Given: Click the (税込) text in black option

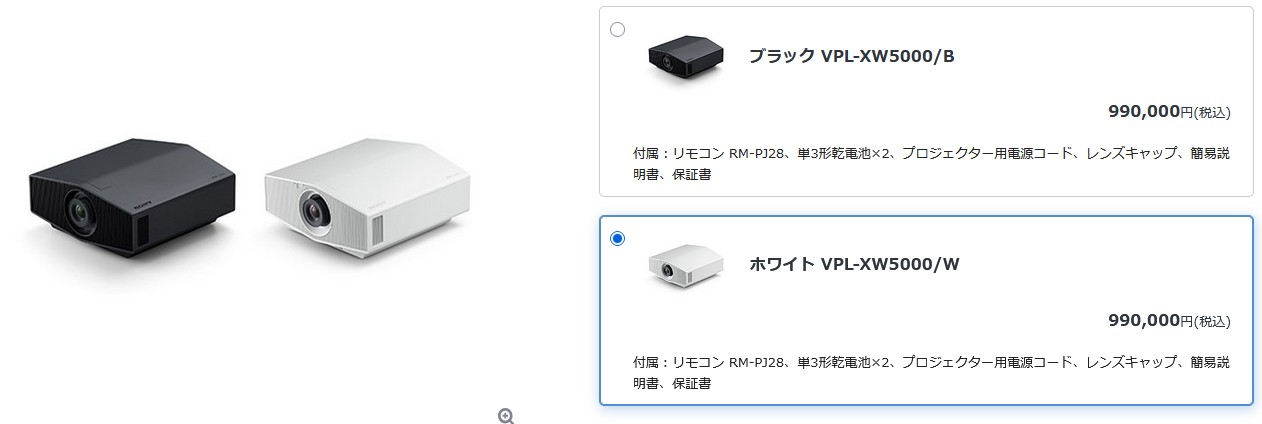Looking at the screenshot, I should [1213, 113].
